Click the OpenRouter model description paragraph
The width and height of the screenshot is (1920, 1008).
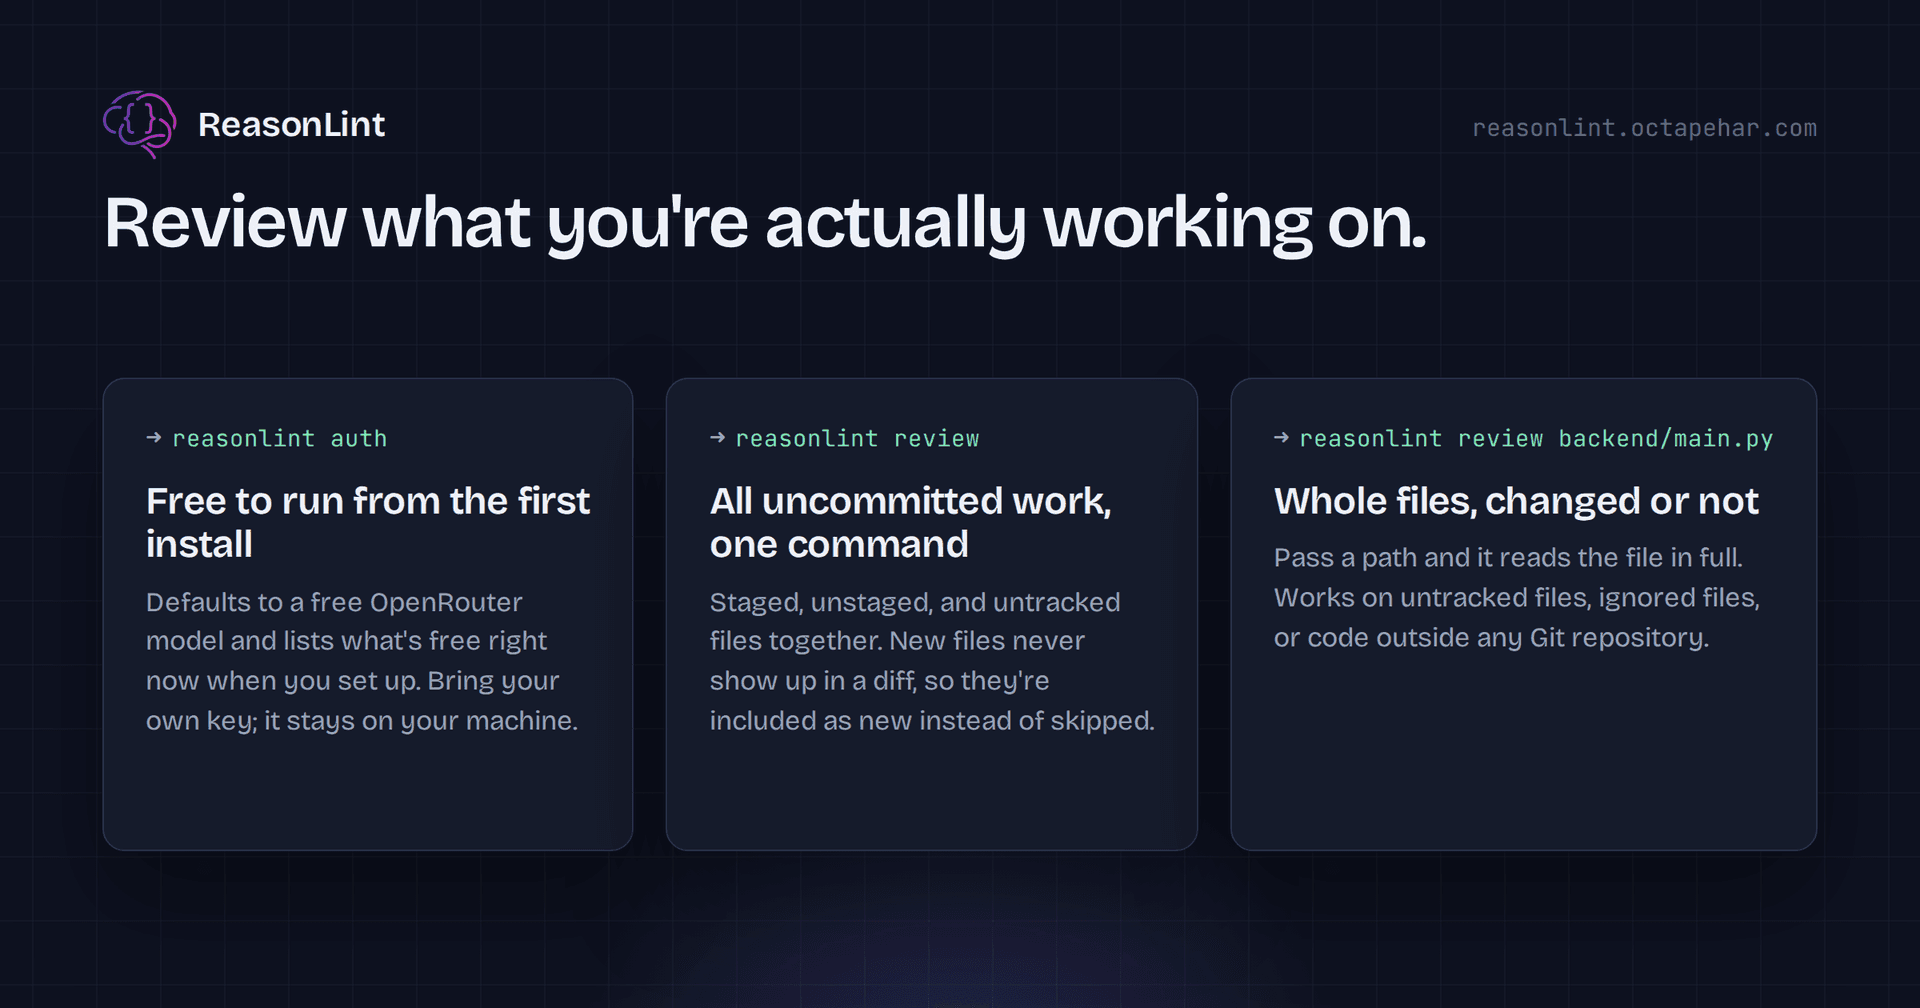[362, 661]
